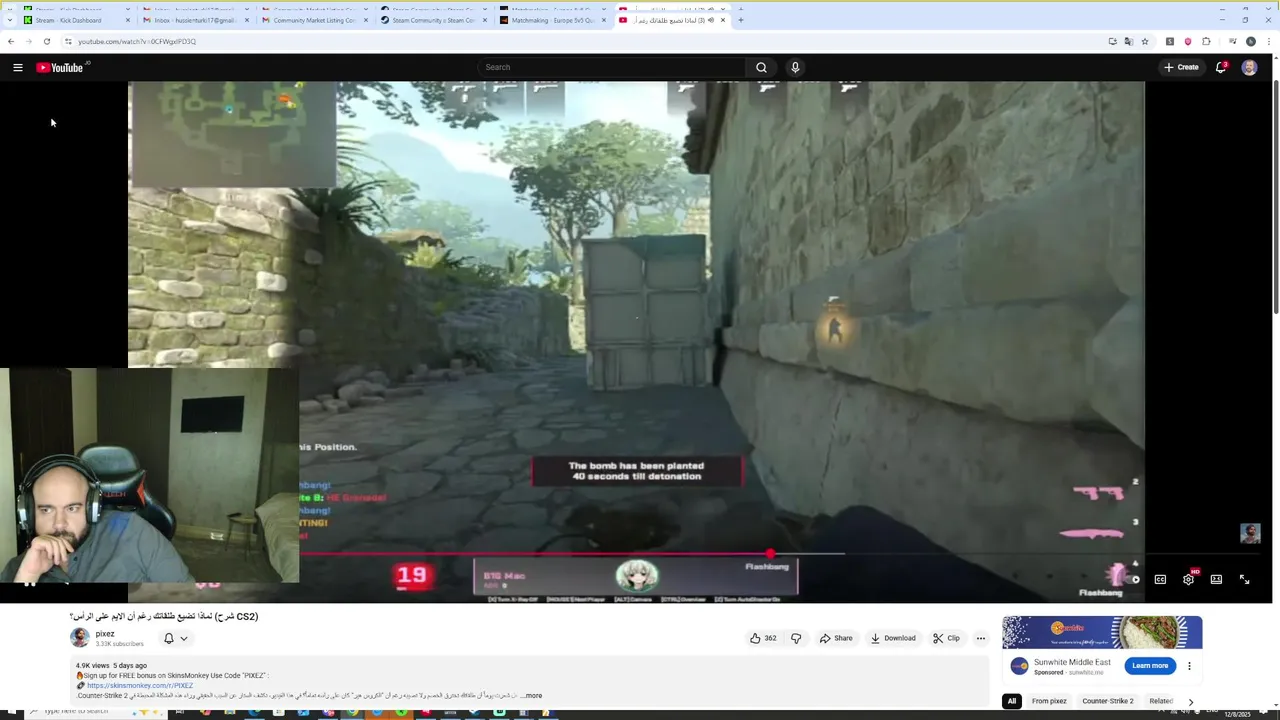
Task: Select the Related chip
Action: tap(1161, 701)
